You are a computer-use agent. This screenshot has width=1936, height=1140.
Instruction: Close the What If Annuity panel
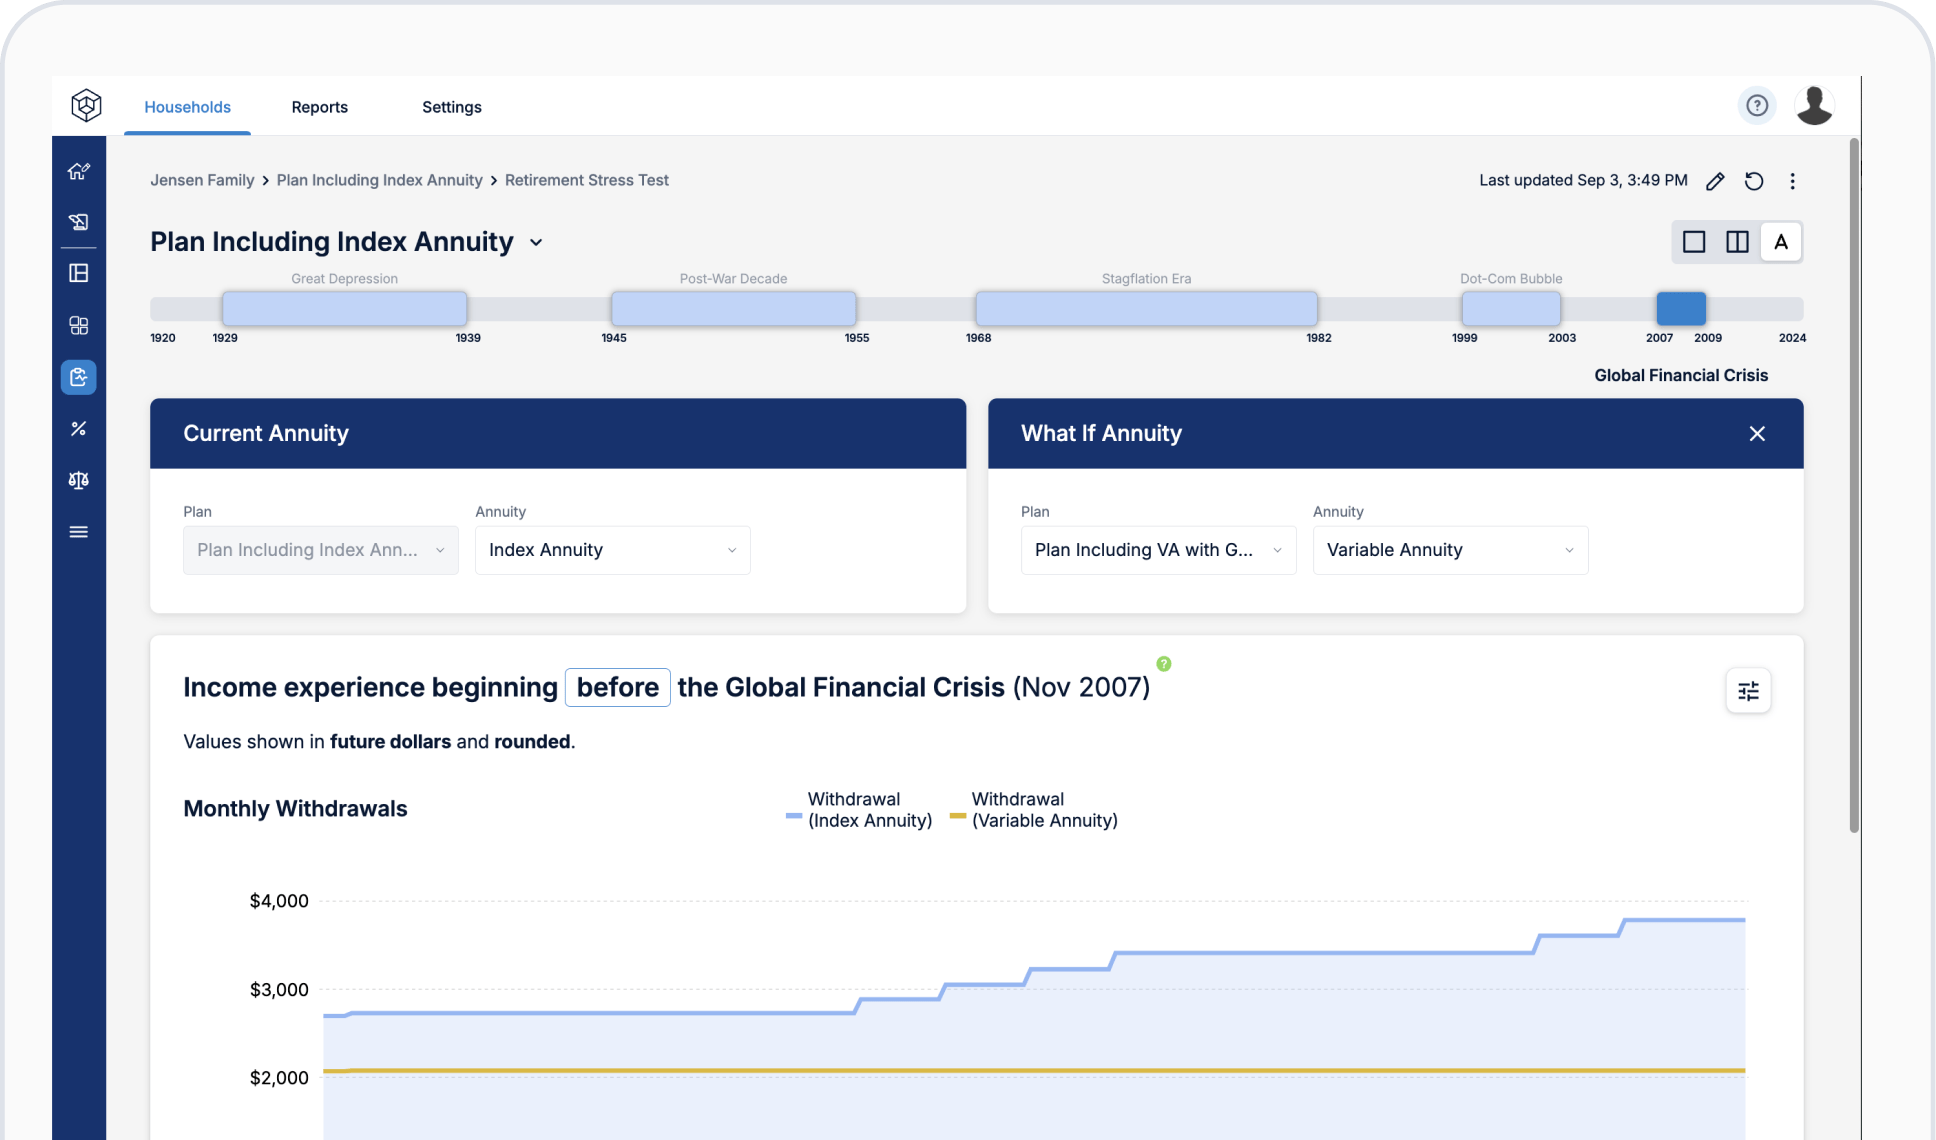point(1758,433)
